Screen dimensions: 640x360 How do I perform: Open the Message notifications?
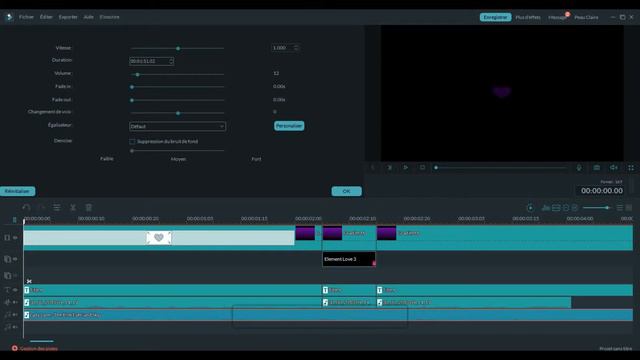[557, 17]
